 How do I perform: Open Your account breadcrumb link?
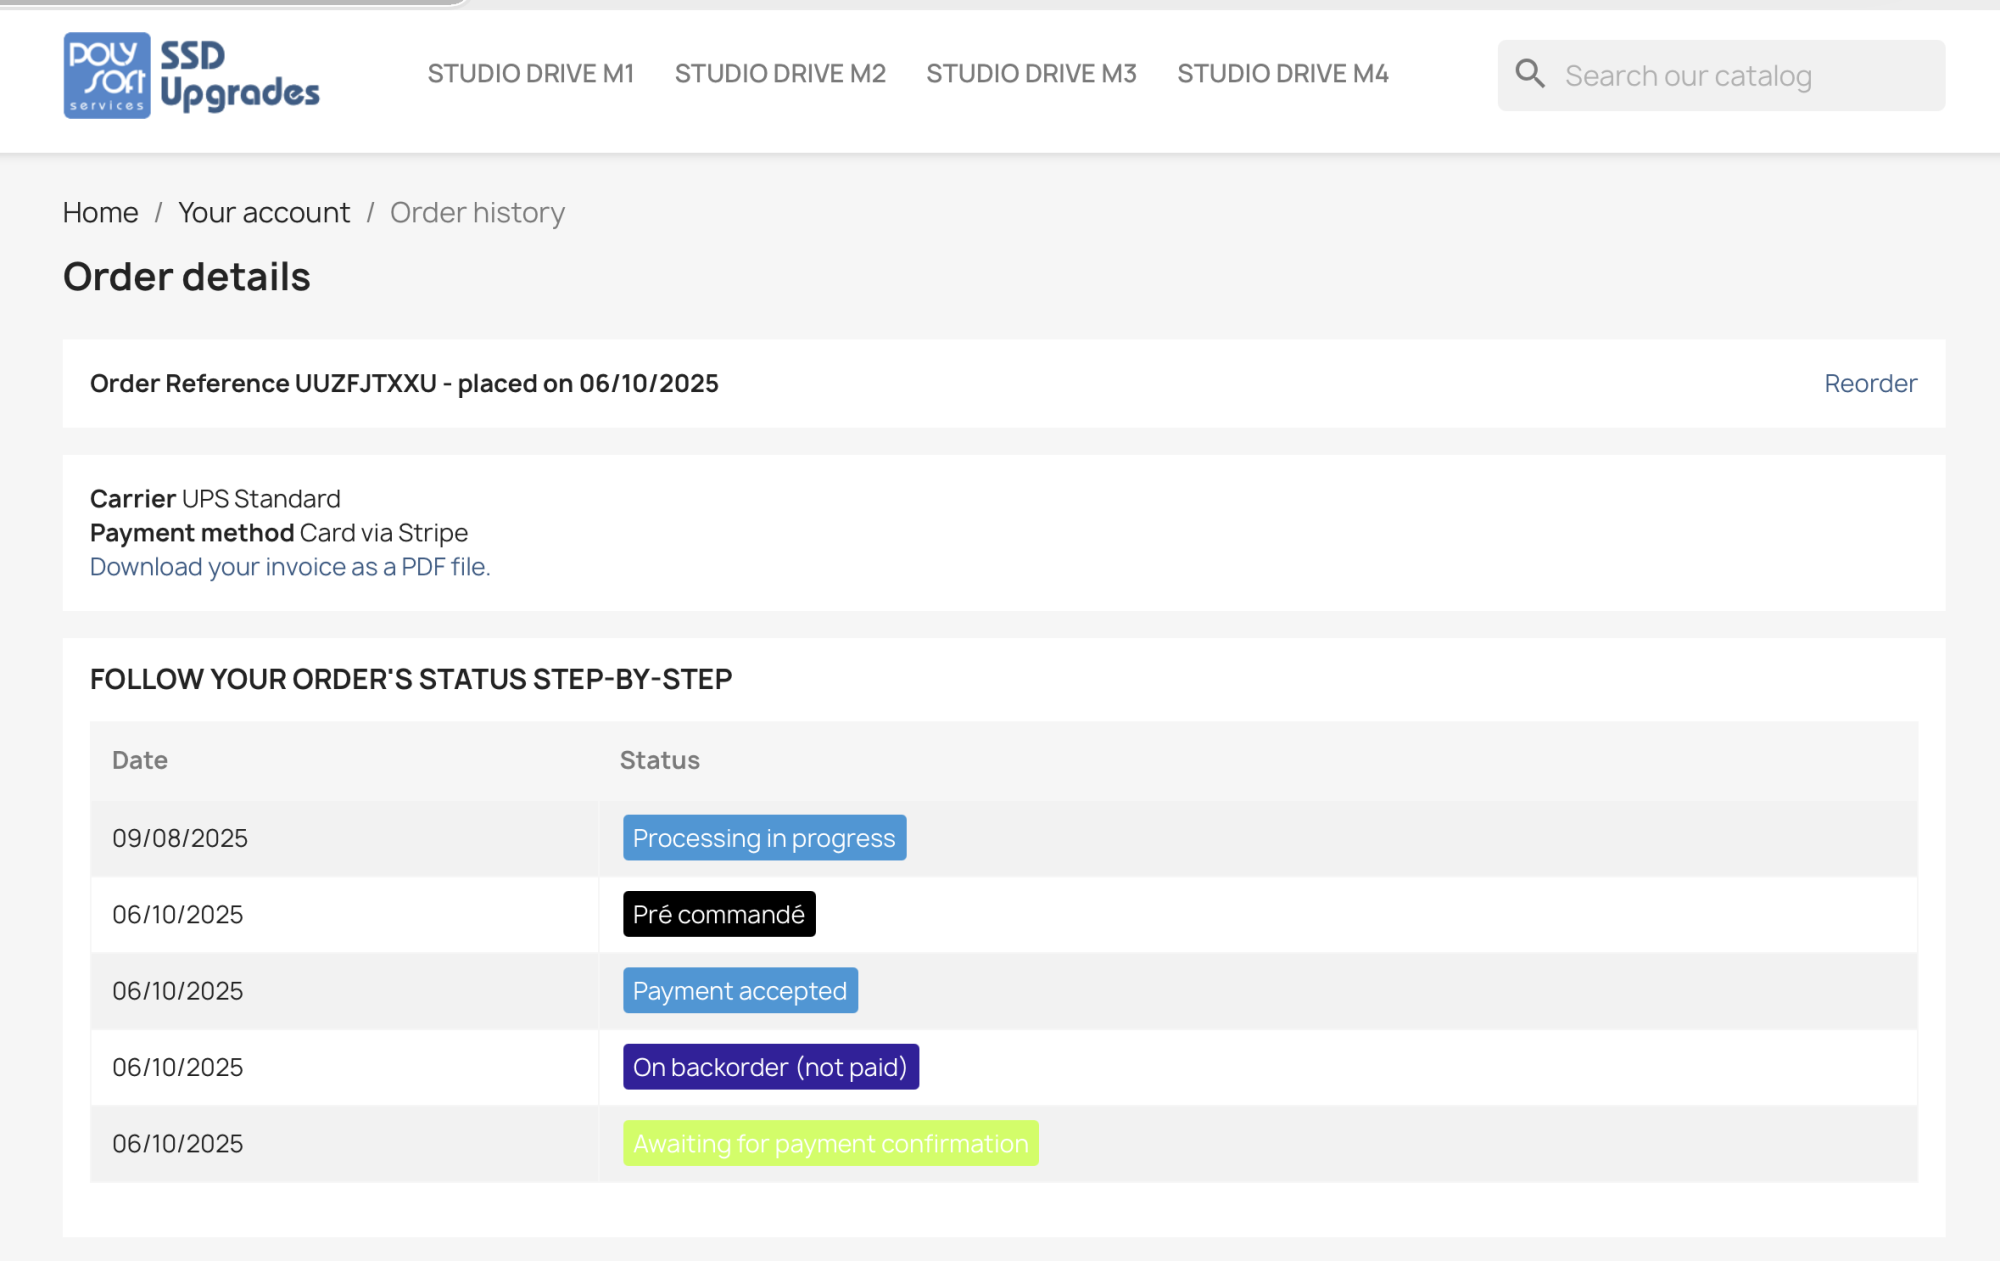click(x=264, y=213)
